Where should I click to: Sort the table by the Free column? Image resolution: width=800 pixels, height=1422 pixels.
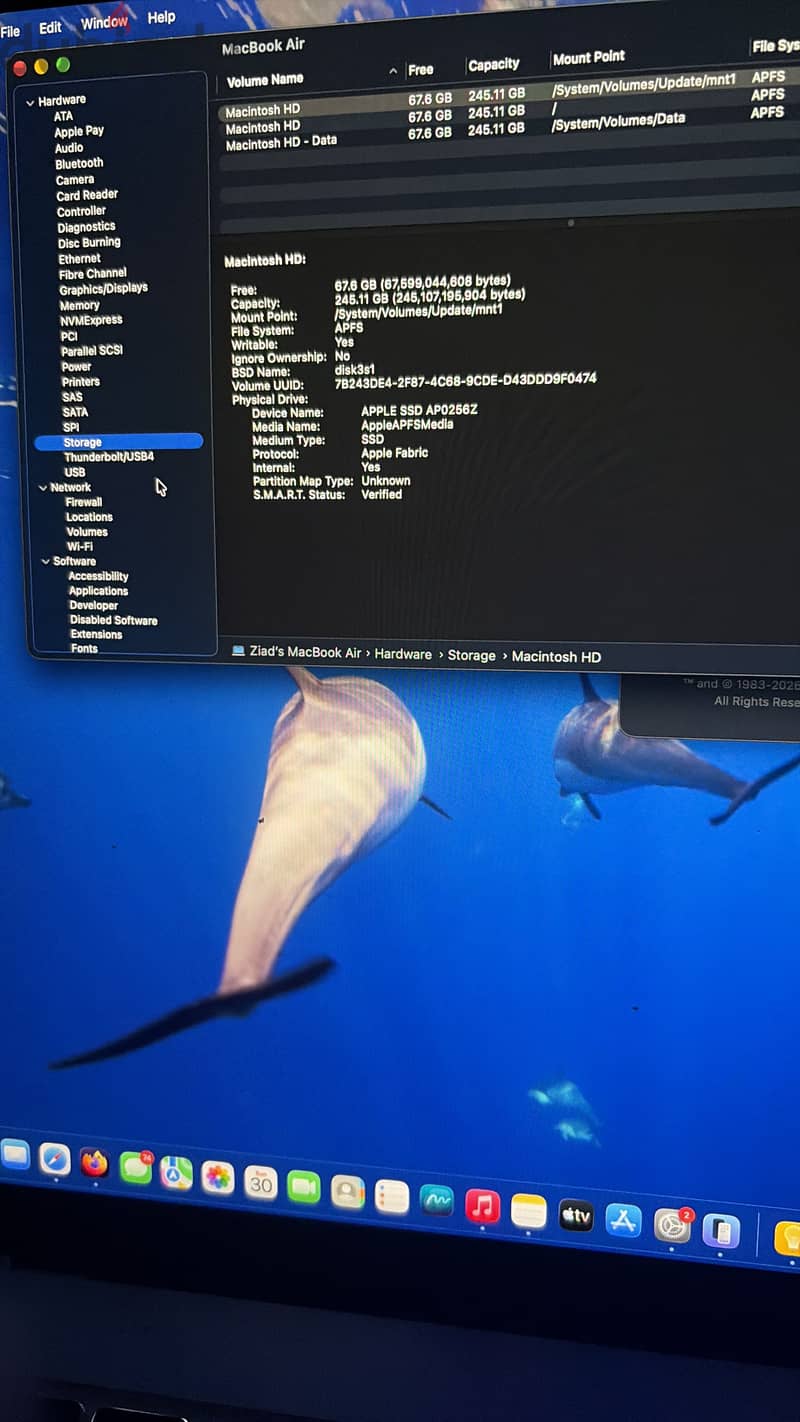(x=421, y=69)
